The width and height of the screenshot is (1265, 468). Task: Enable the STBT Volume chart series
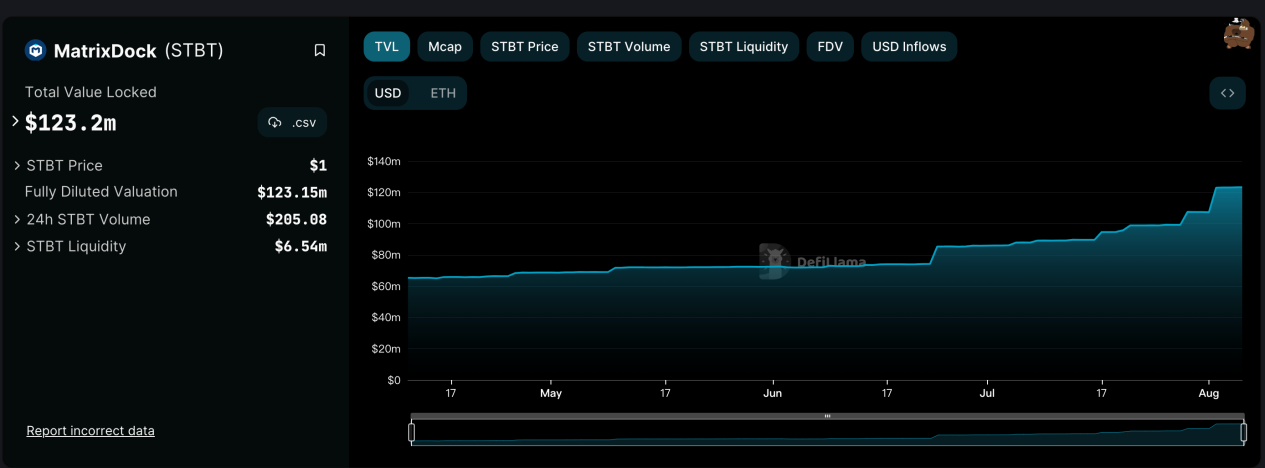629,46
